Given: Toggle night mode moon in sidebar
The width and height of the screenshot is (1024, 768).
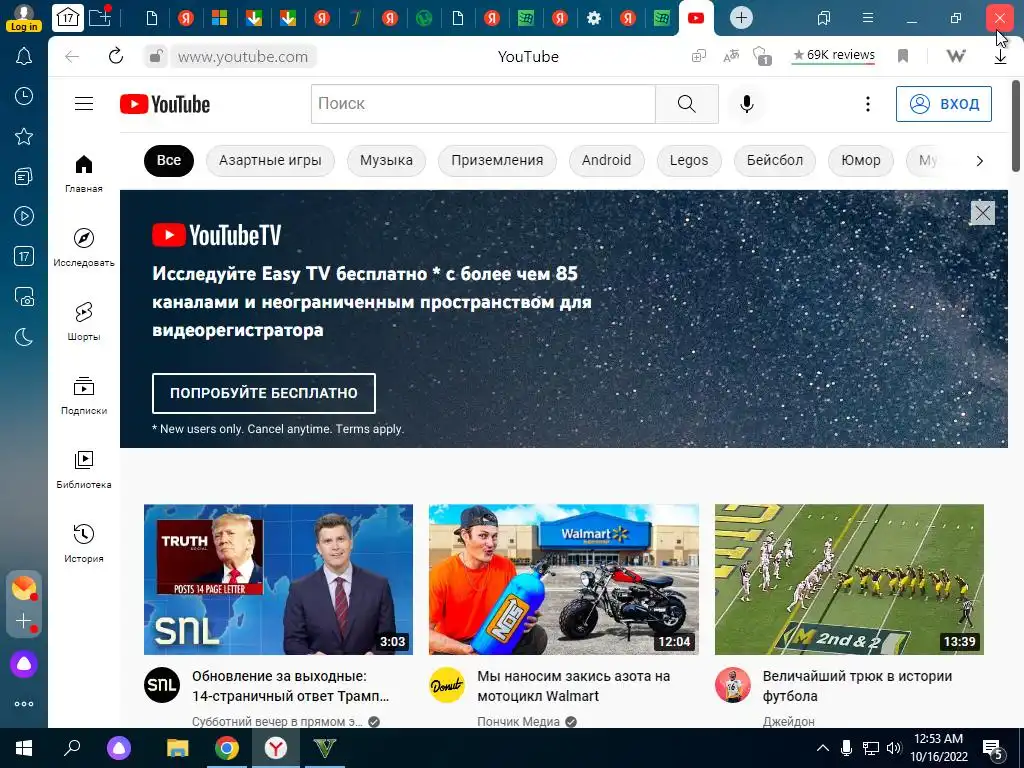Looking at the screenshot, I should tap(24, 337).
